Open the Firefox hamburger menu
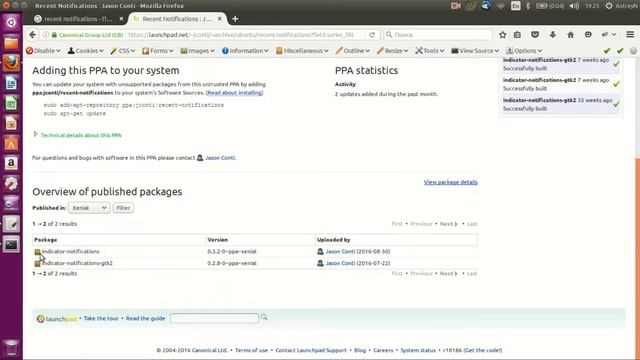This screenshot has width=640, height=360. coord(630,35)
